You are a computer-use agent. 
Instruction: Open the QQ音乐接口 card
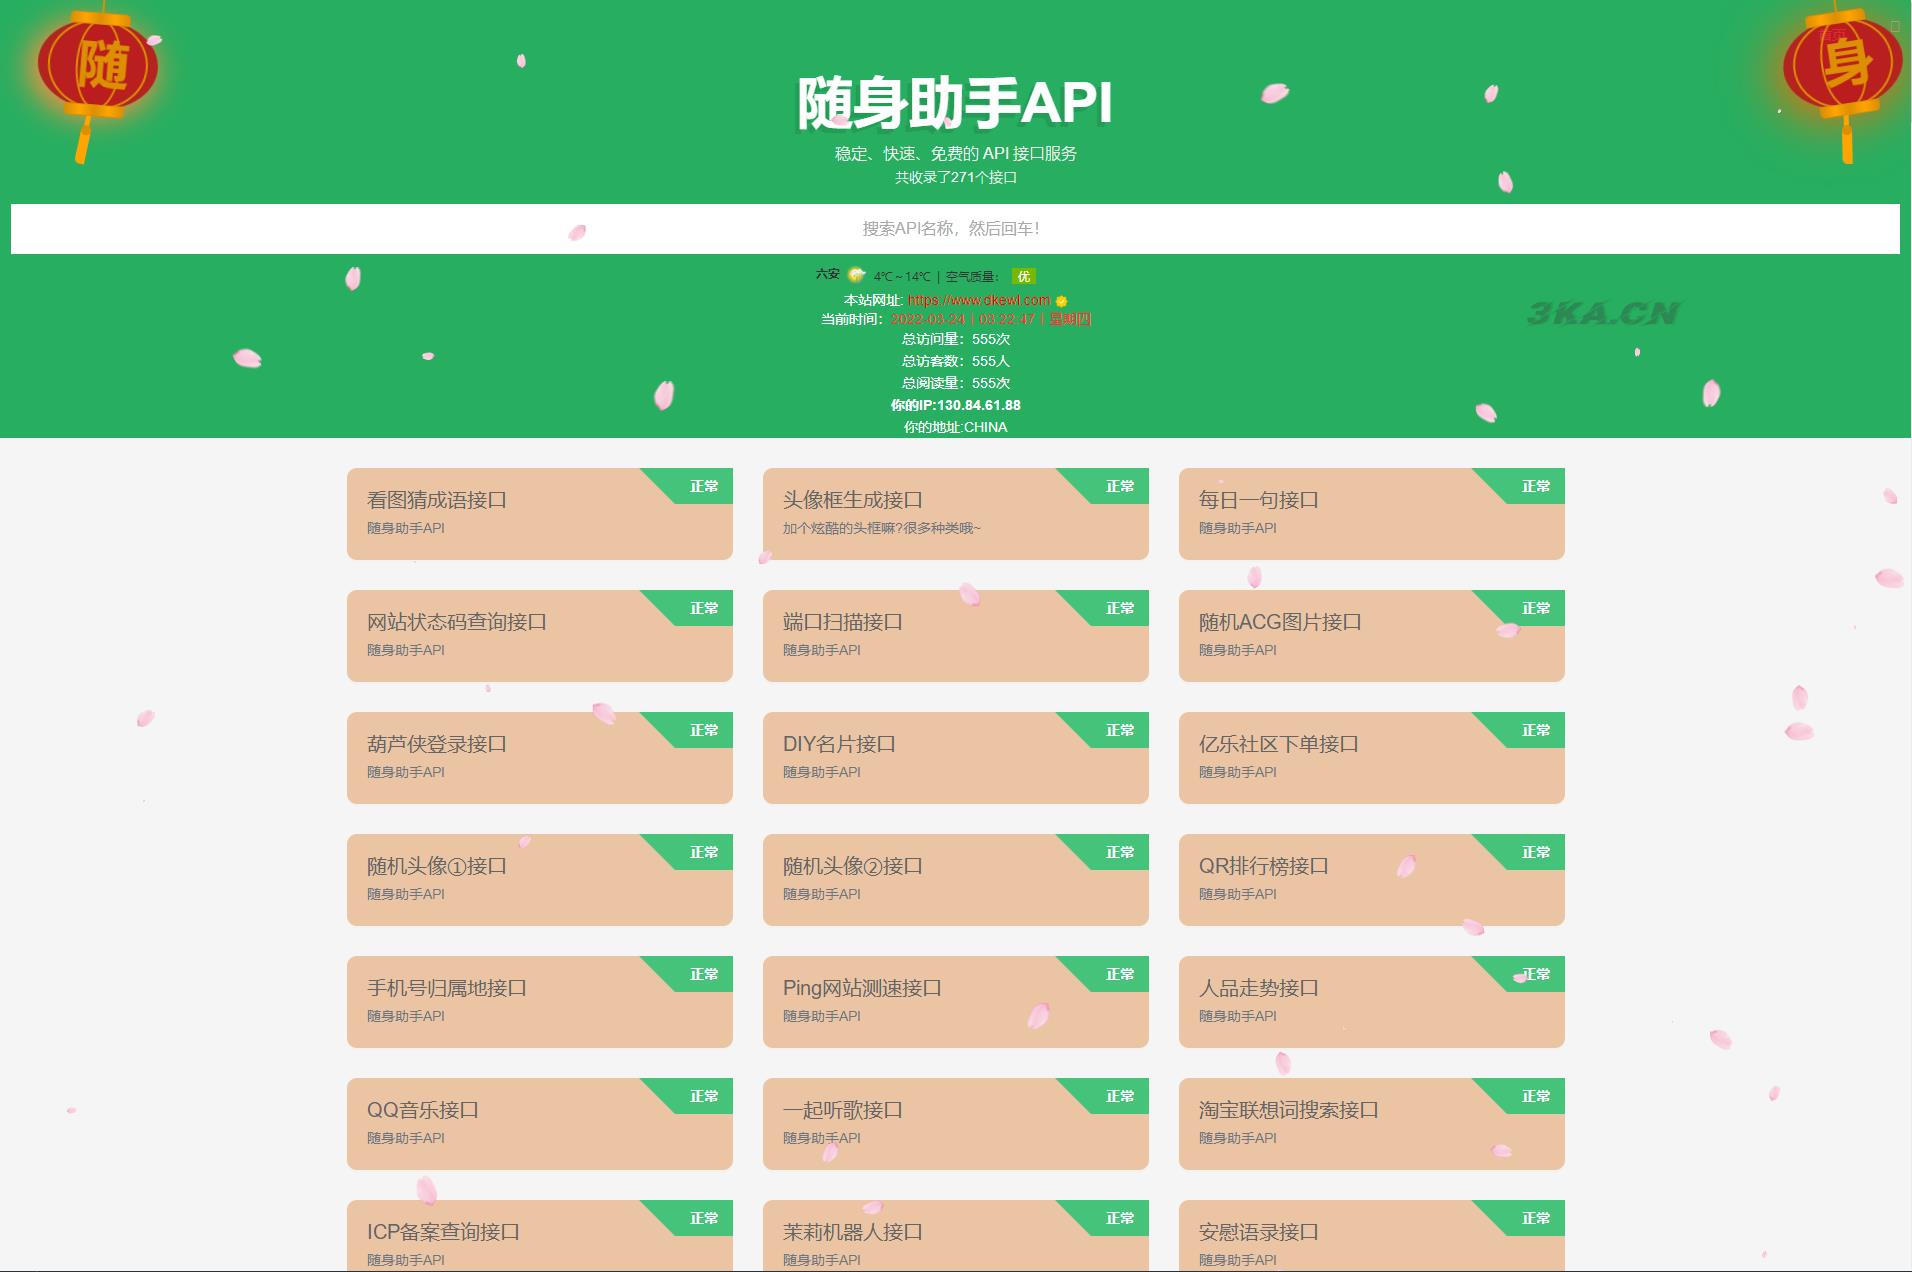click(539, 1124)
